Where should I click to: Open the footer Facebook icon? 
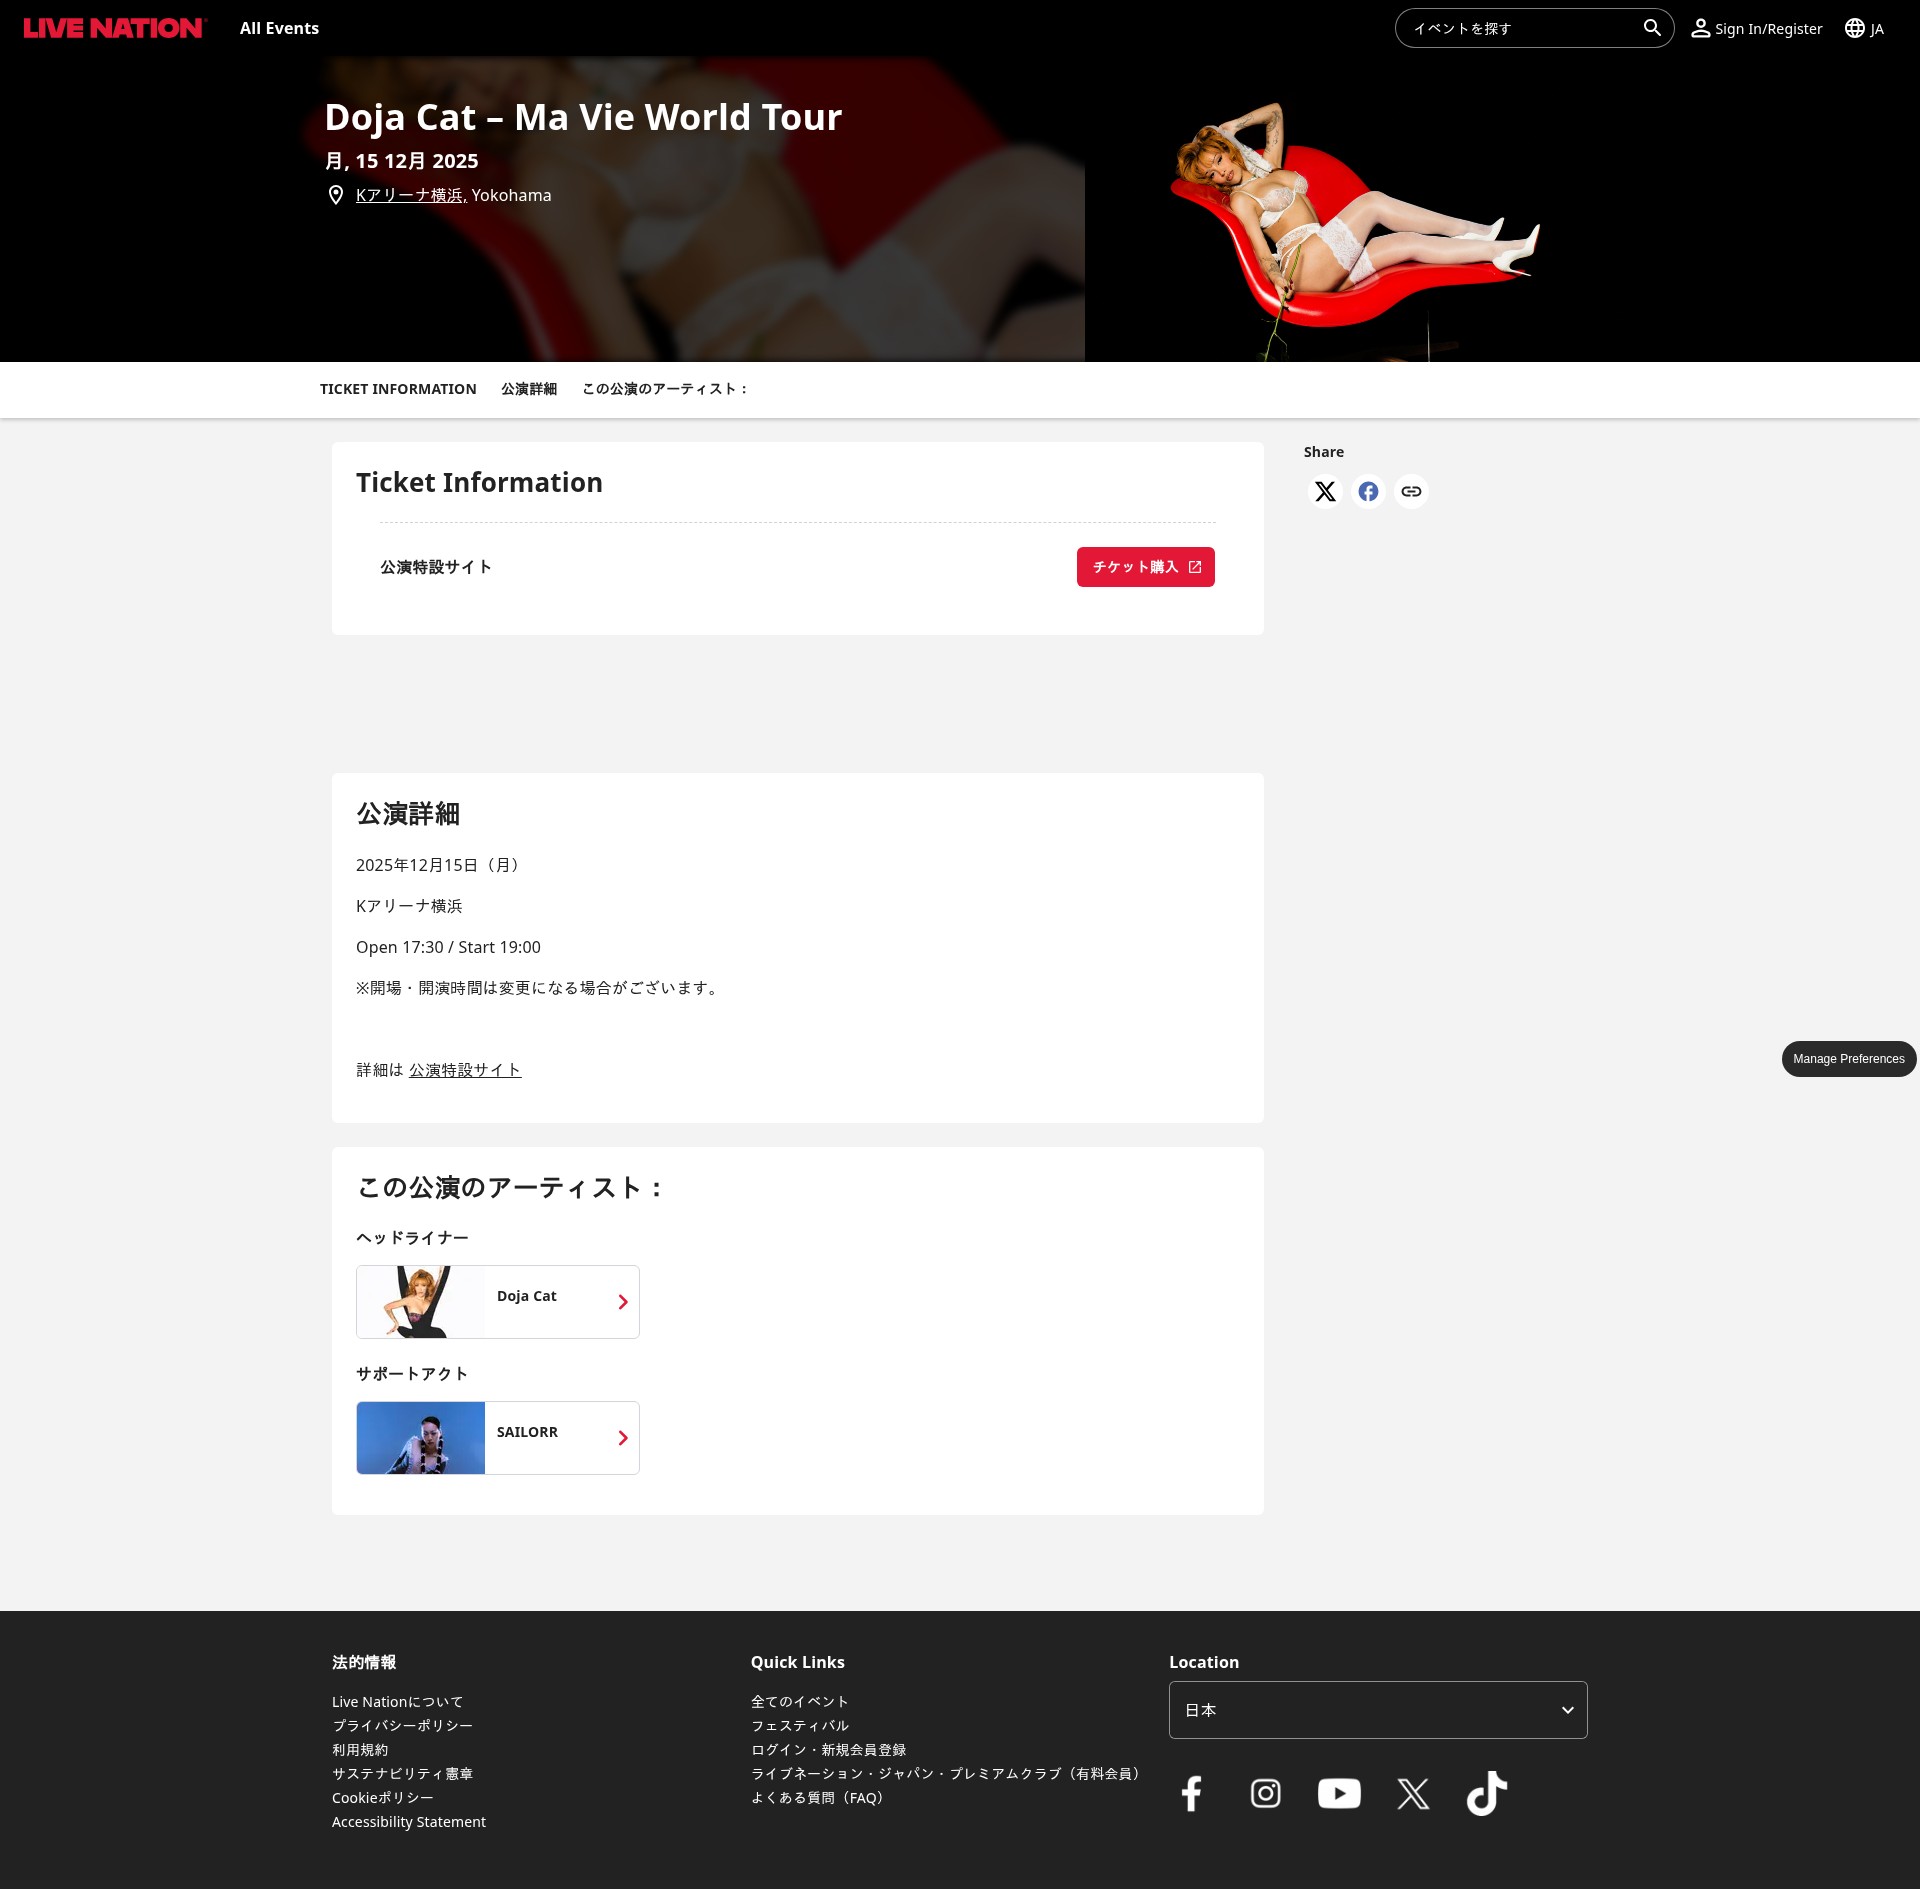click(1191, 1793)
